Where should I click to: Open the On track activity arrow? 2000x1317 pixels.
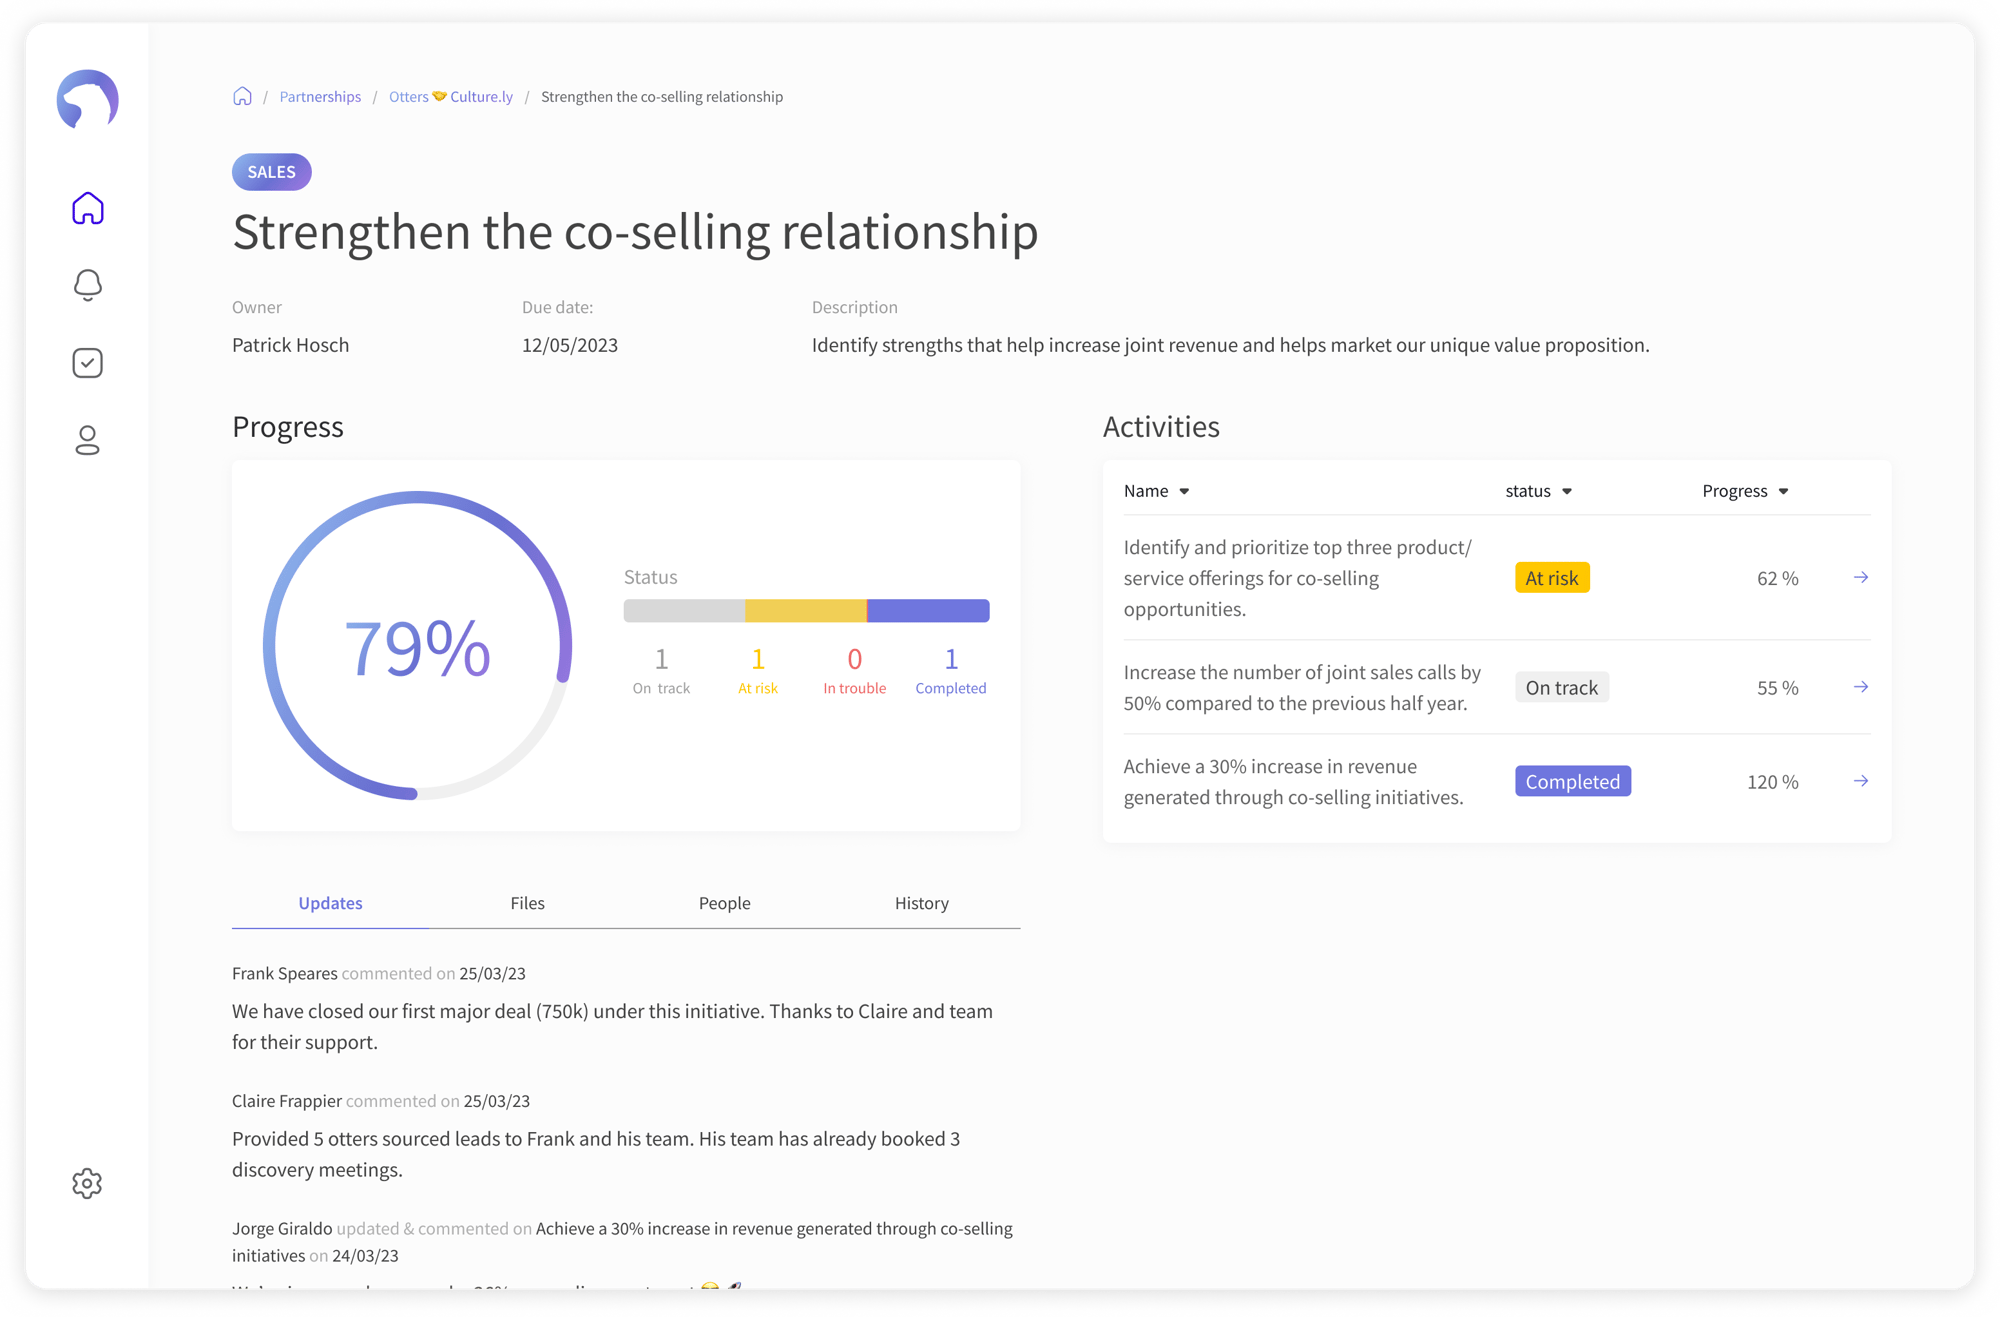click(1861, 687)
